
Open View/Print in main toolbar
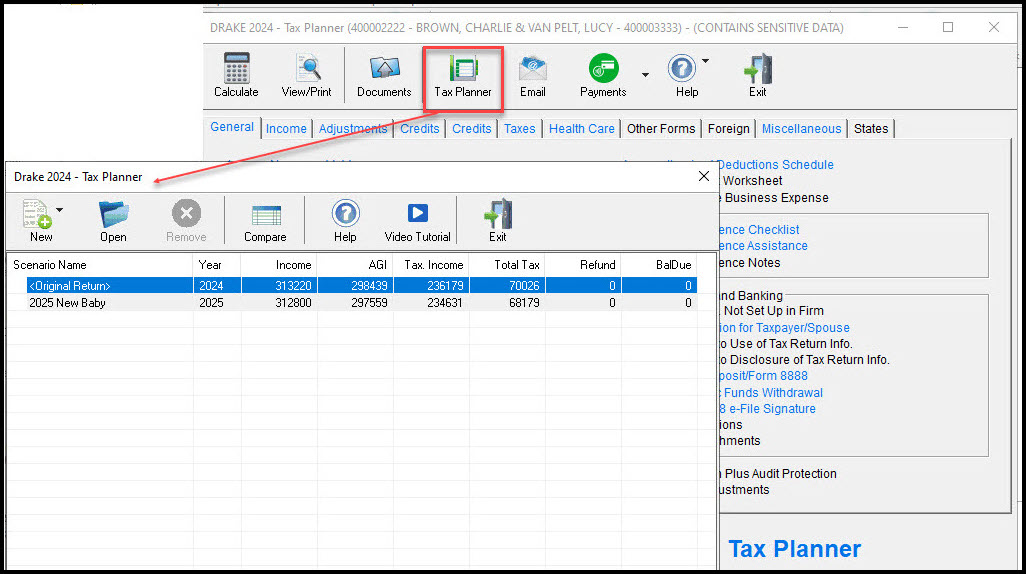click(x=306, y=76)
